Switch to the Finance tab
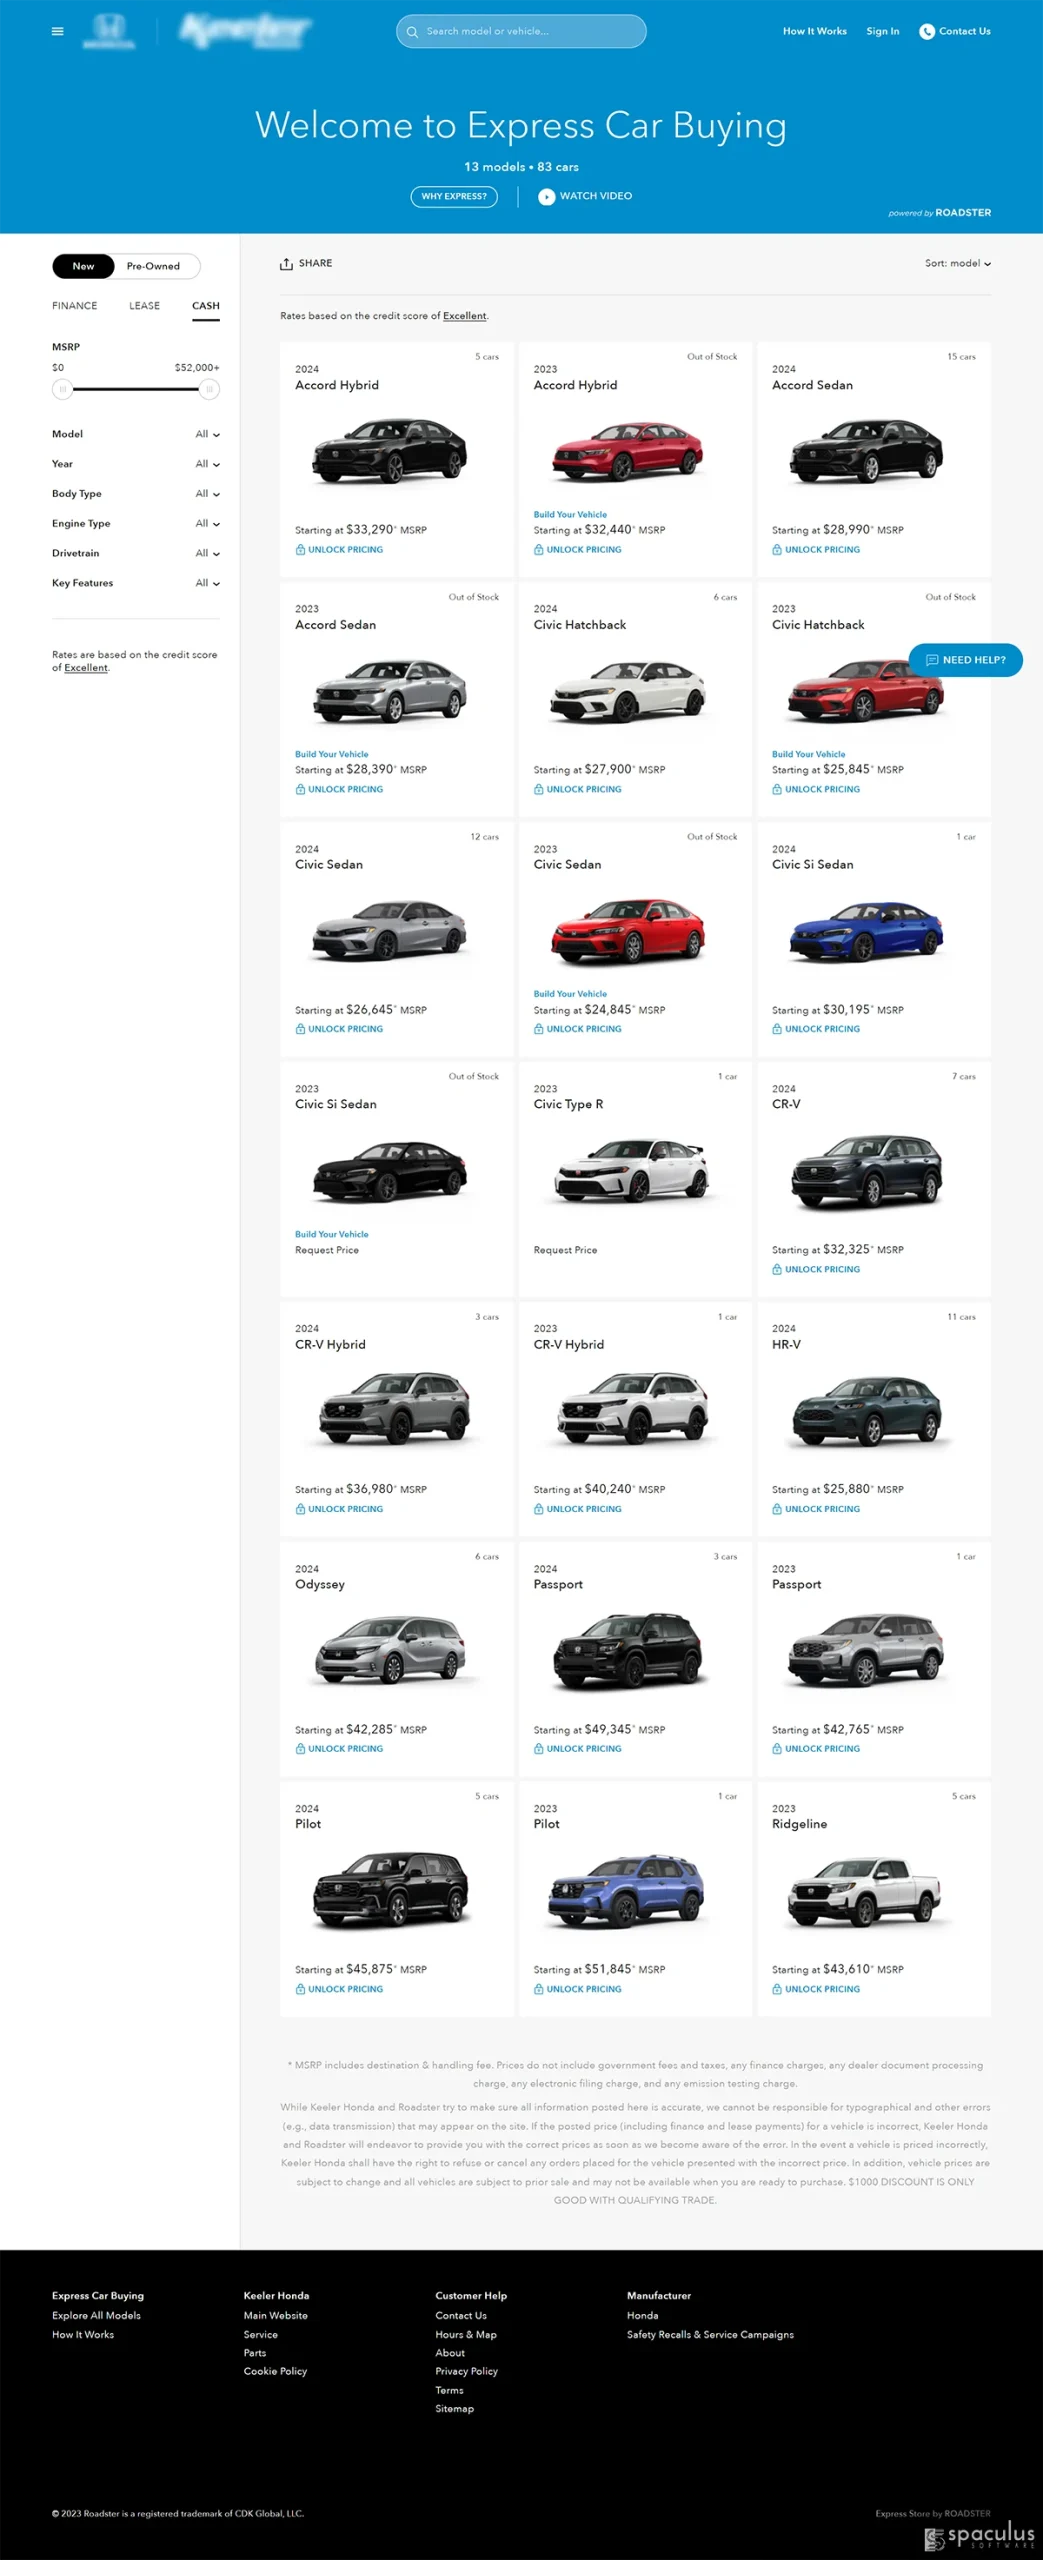The width and height of the screenshot is (1043, 2560). click(75, 306)
